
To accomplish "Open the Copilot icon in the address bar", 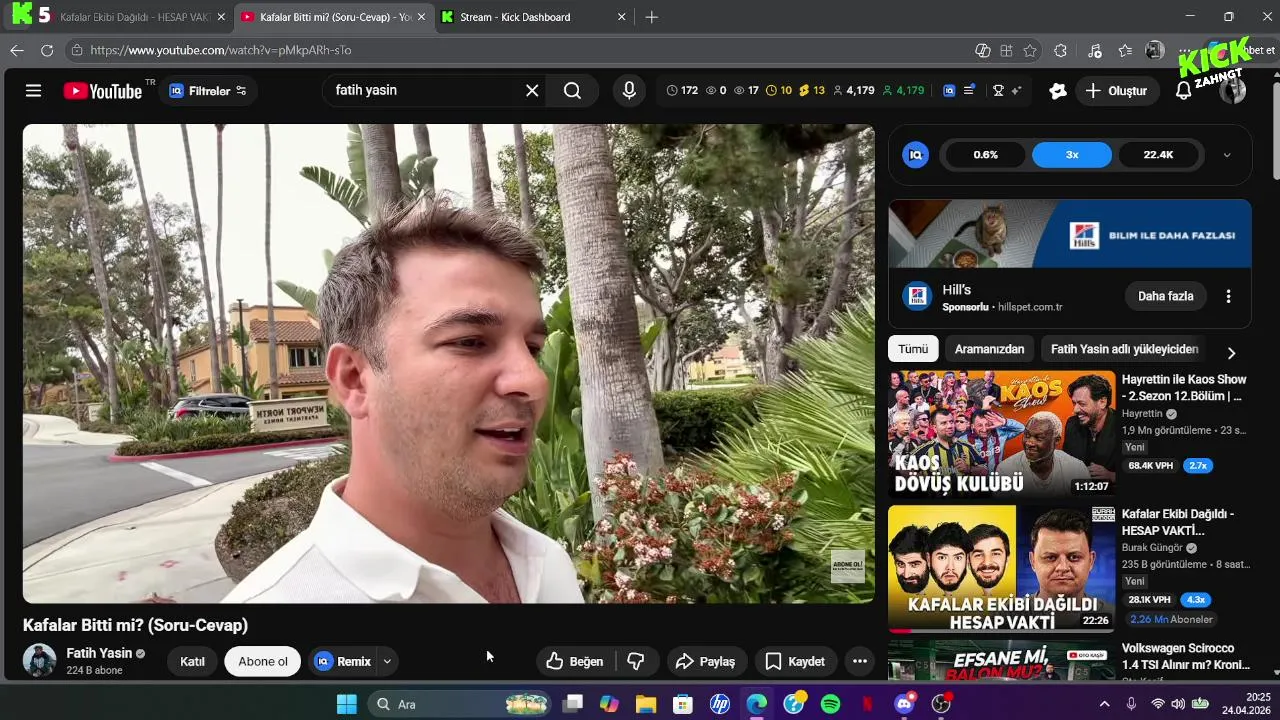I will coord(983,50).
